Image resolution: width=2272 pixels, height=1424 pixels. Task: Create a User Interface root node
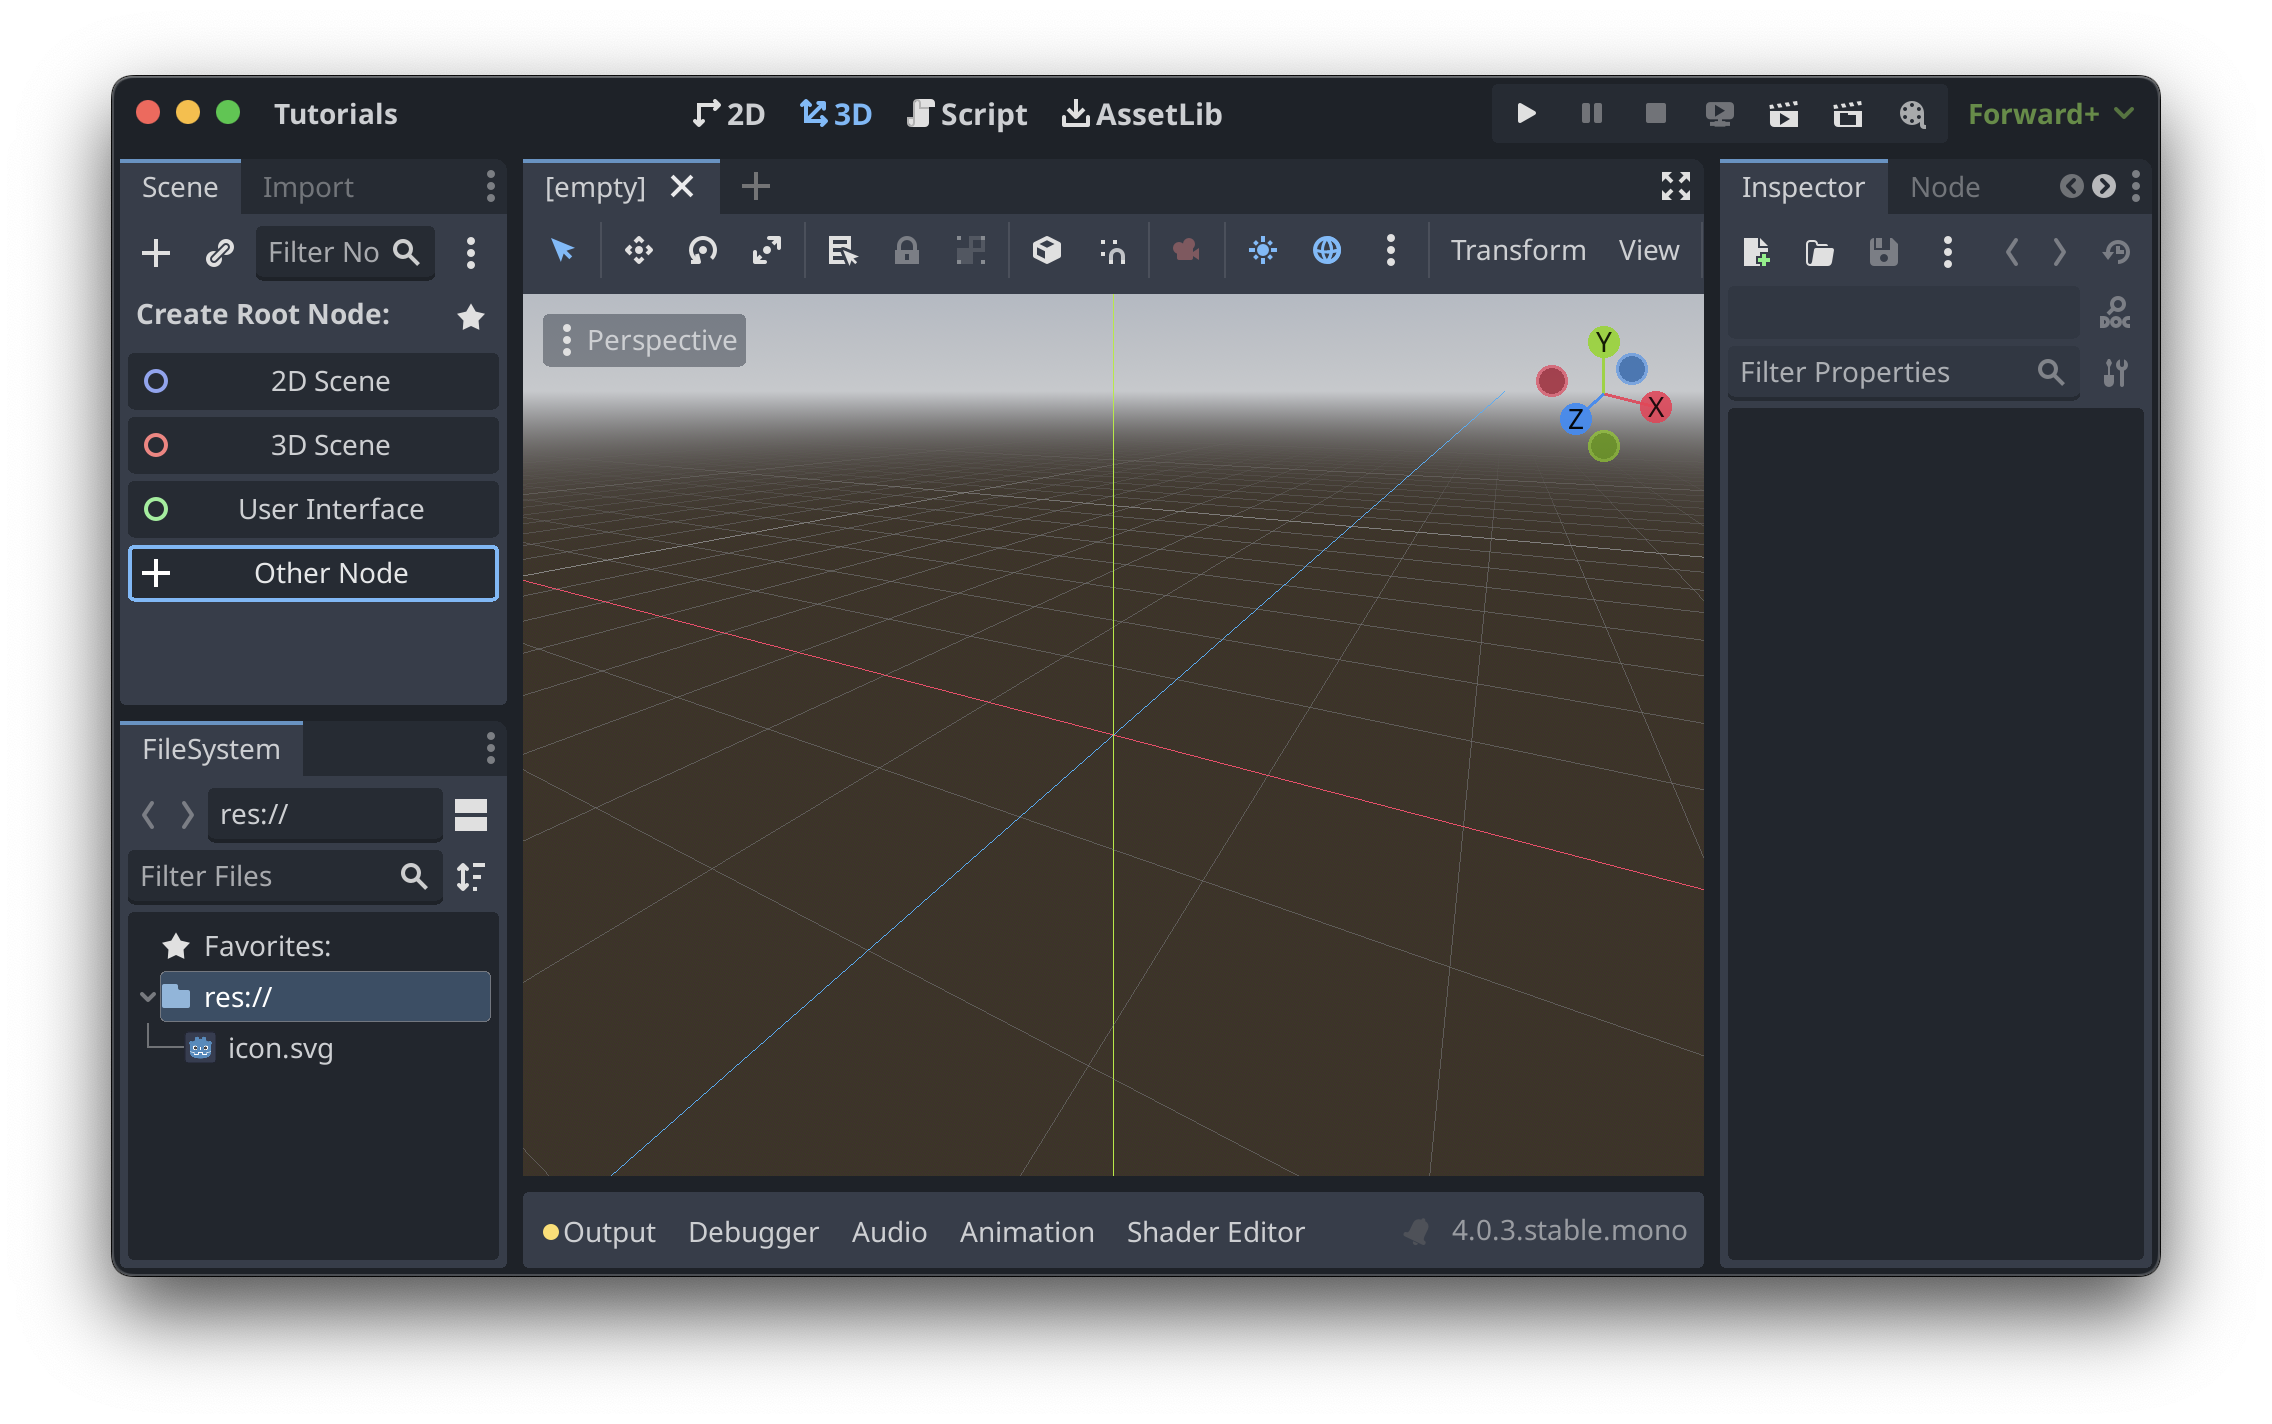(313, 509)
